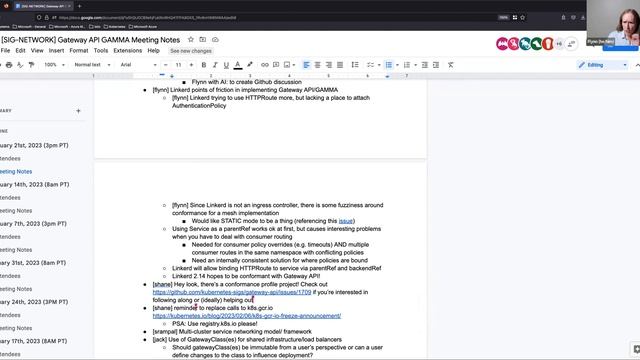The image size is (640, 360).
Task: Insert a link from toolbar
Action: coord(264,65)
